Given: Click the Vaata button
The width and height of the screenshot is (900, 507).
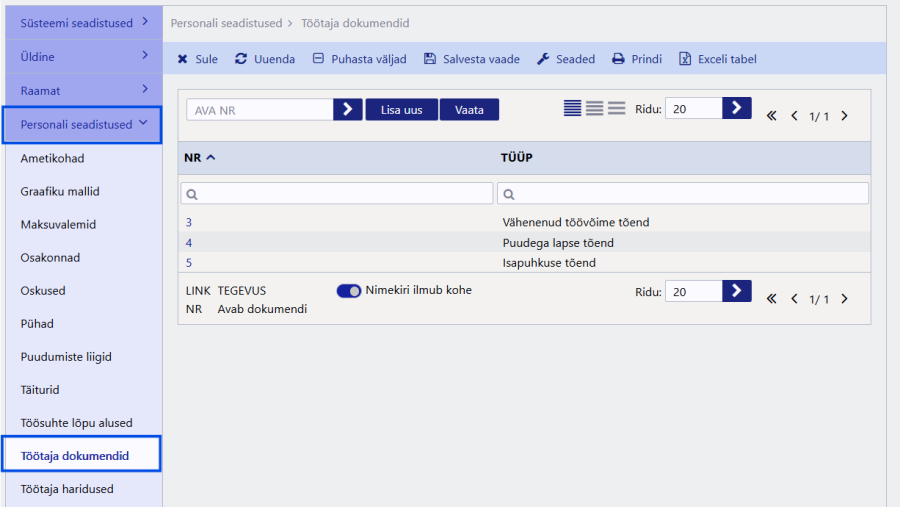Looking at the screenshot, I should (469, 110).
